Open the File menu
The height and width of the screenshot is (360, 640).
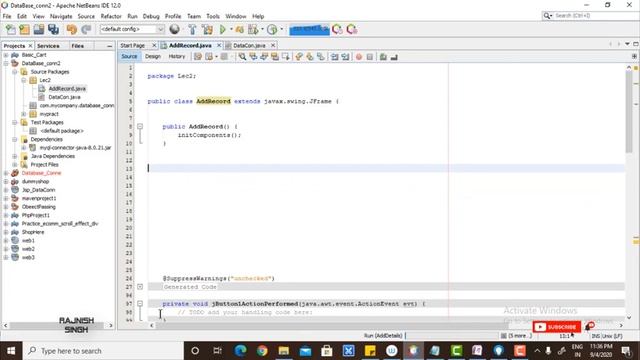tap(7, 16)
